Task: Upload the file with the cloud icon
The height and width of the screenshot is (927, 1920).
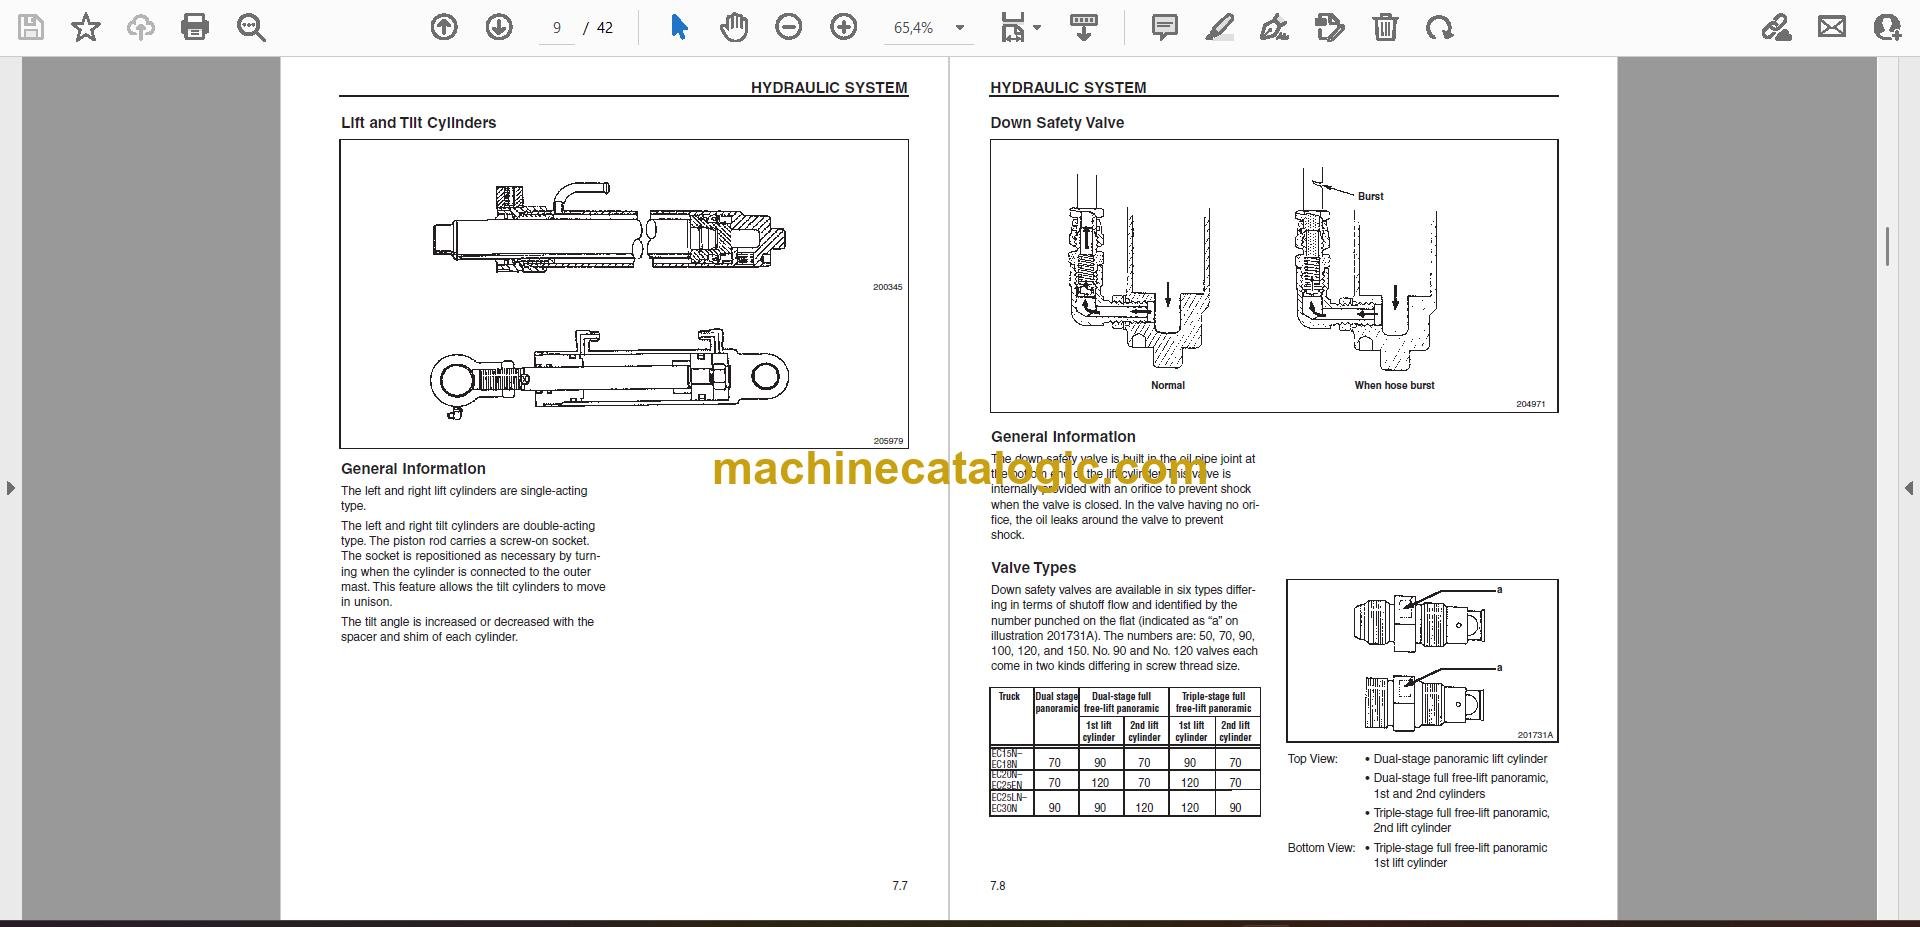Action: click(x=140, y=27)
